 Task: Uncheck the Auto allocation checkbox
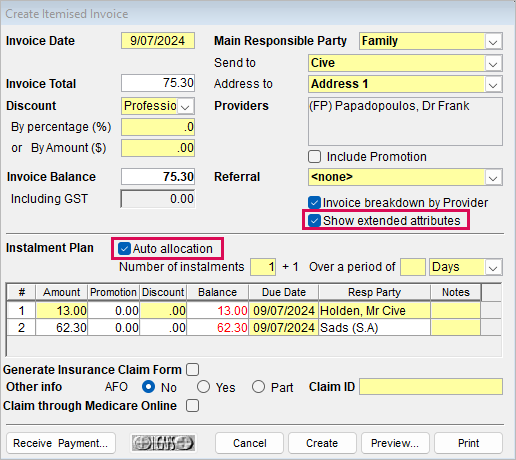124,249
